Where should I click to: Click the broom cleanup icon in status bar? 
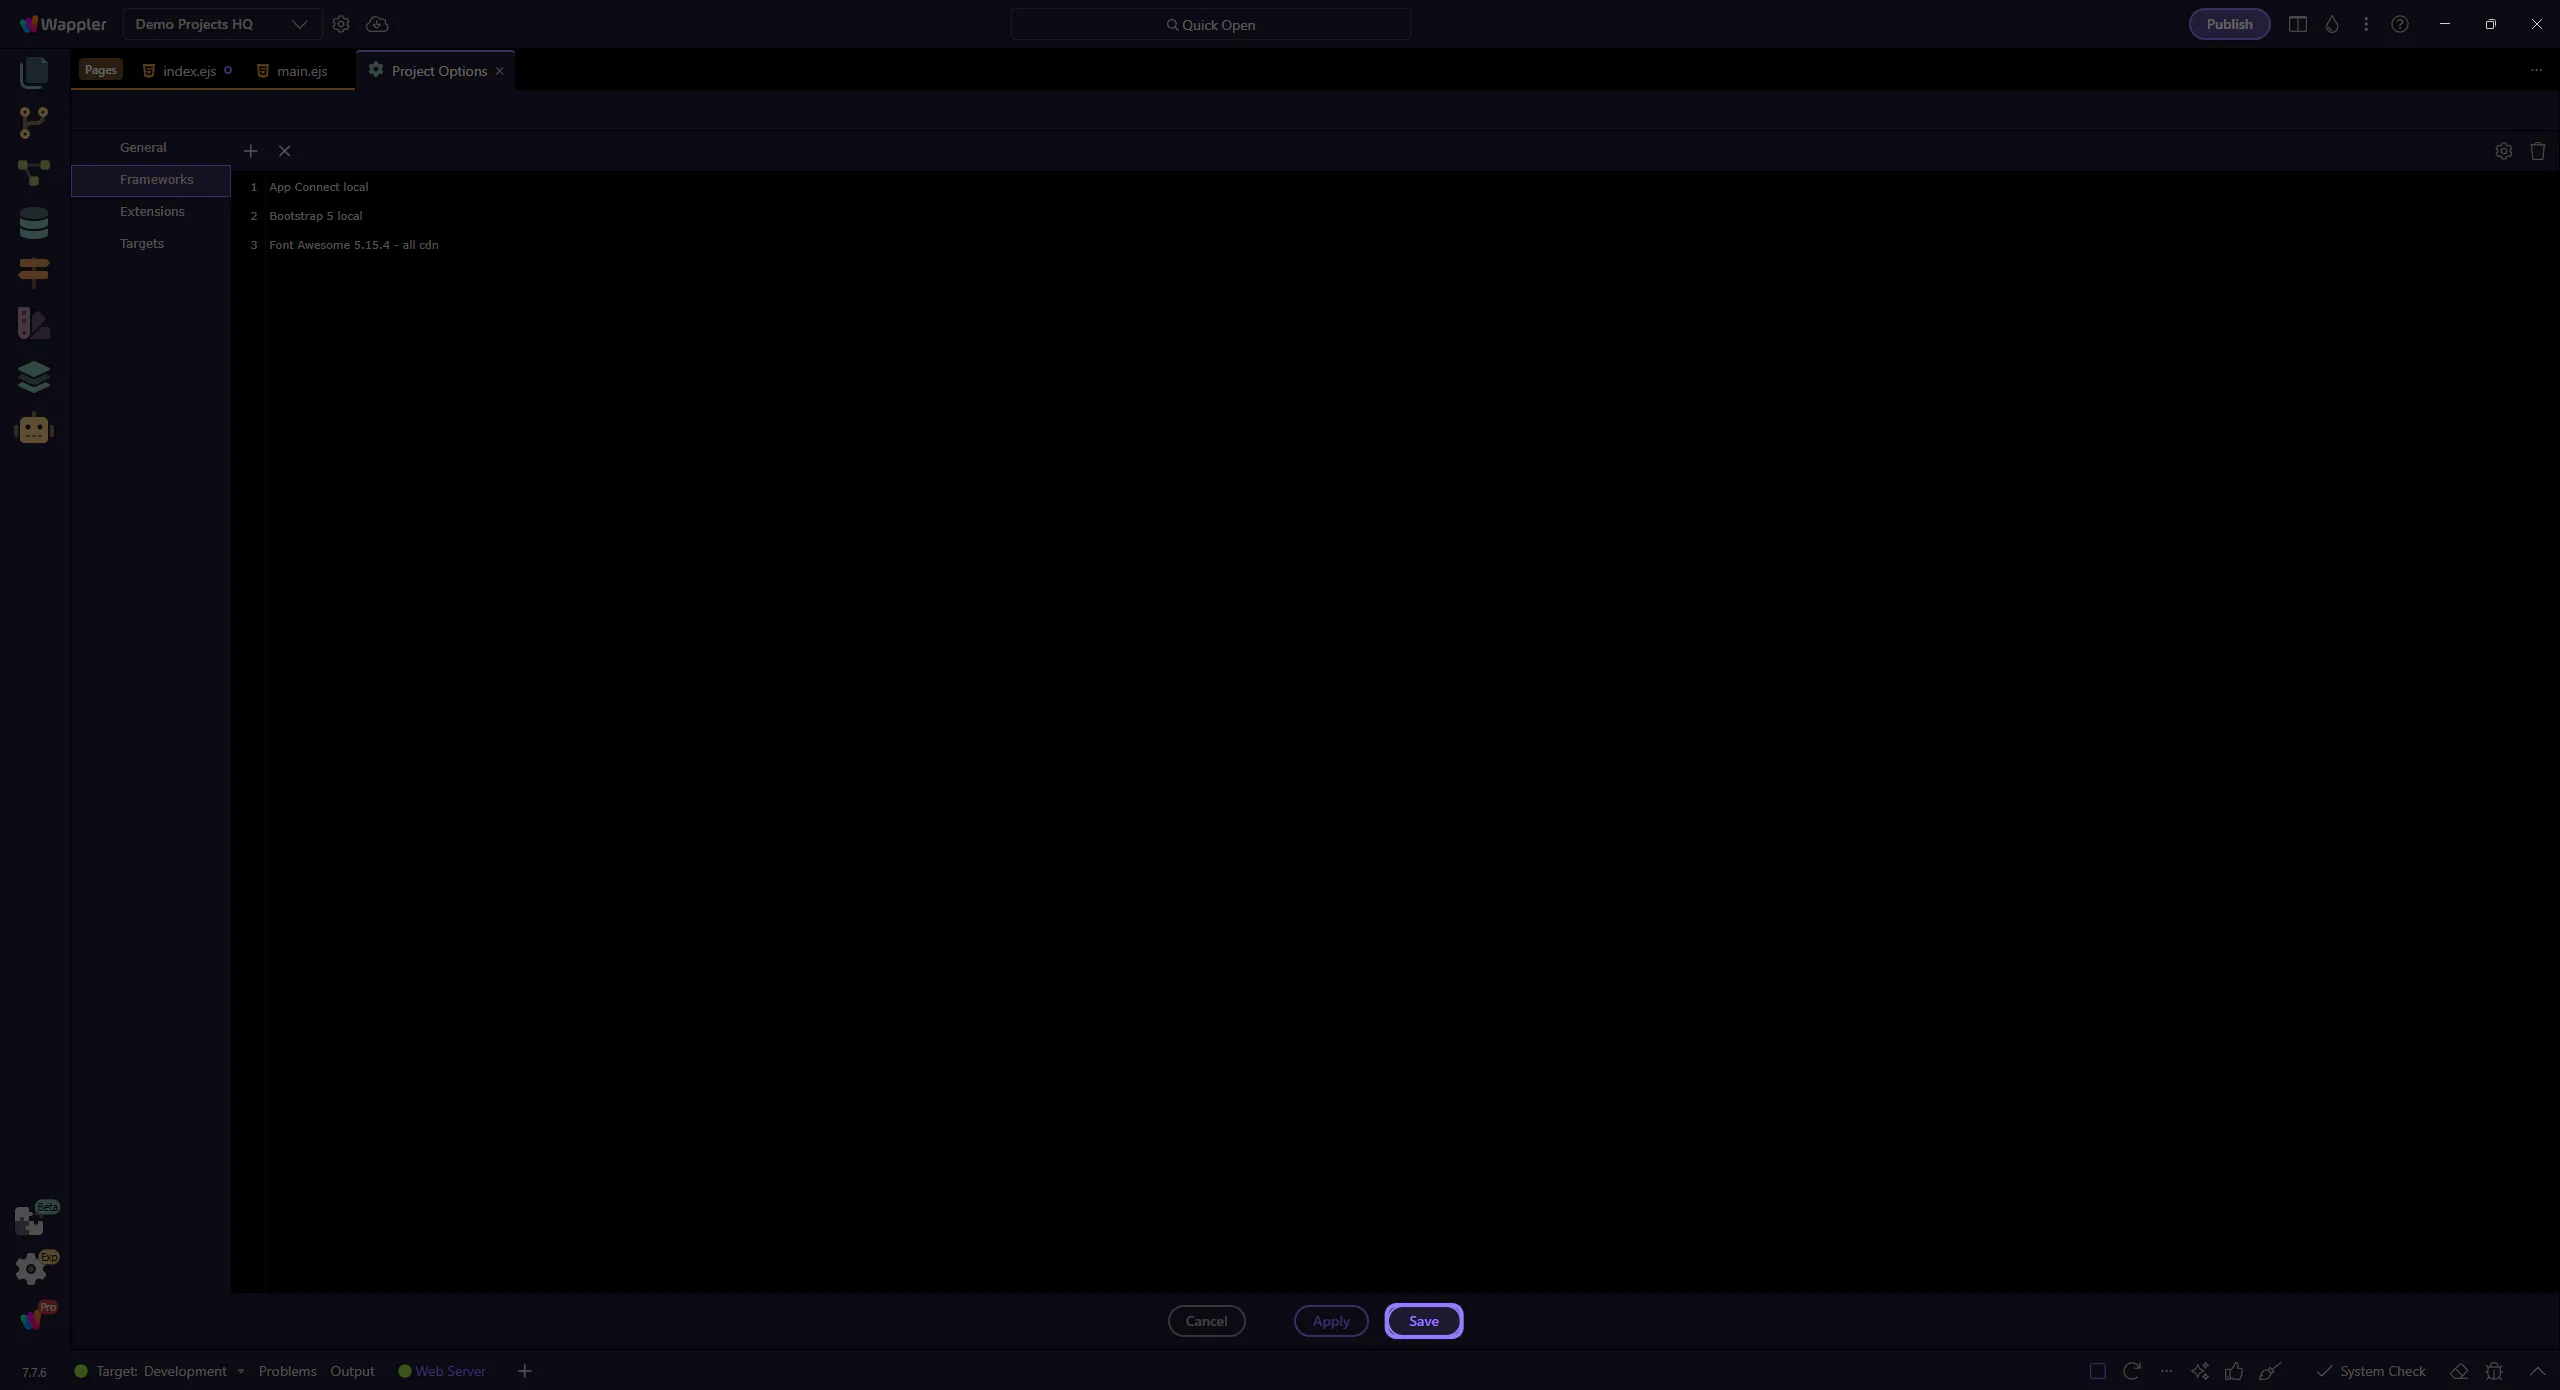tap(2269, 1371)
